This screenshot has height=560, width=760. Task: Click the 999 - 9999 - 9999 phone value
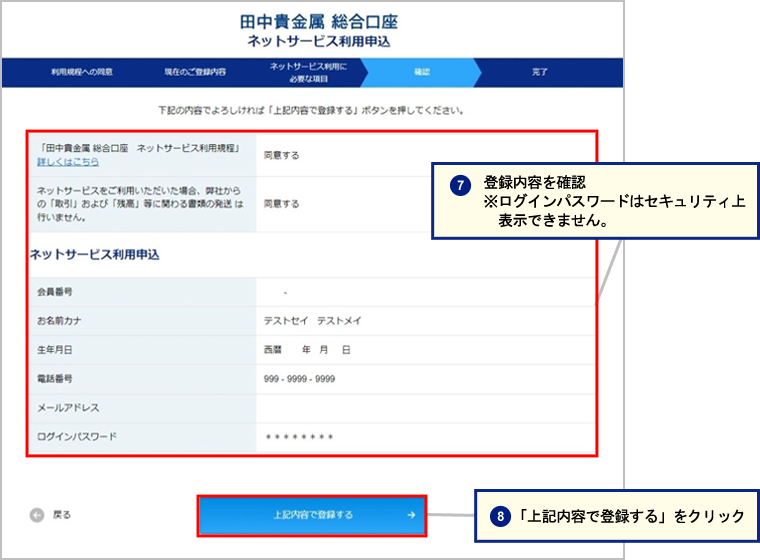tap(299, 379)
